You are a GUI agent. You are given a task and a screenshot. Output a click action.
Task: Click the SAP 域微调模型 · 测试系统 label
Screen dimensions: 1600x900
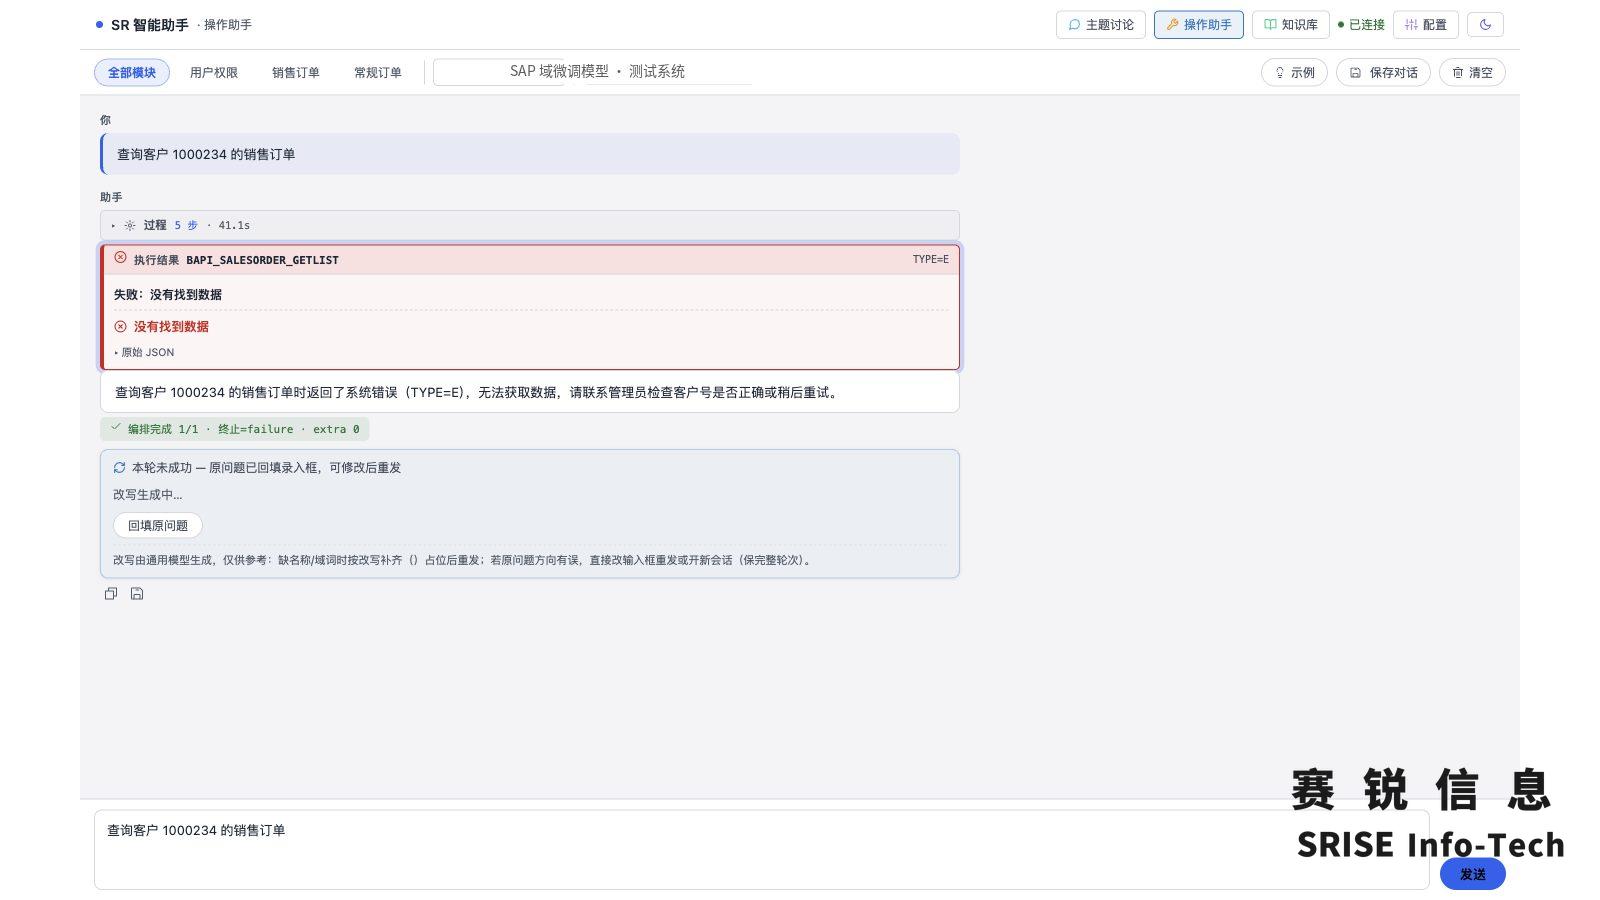click(597, 72)
